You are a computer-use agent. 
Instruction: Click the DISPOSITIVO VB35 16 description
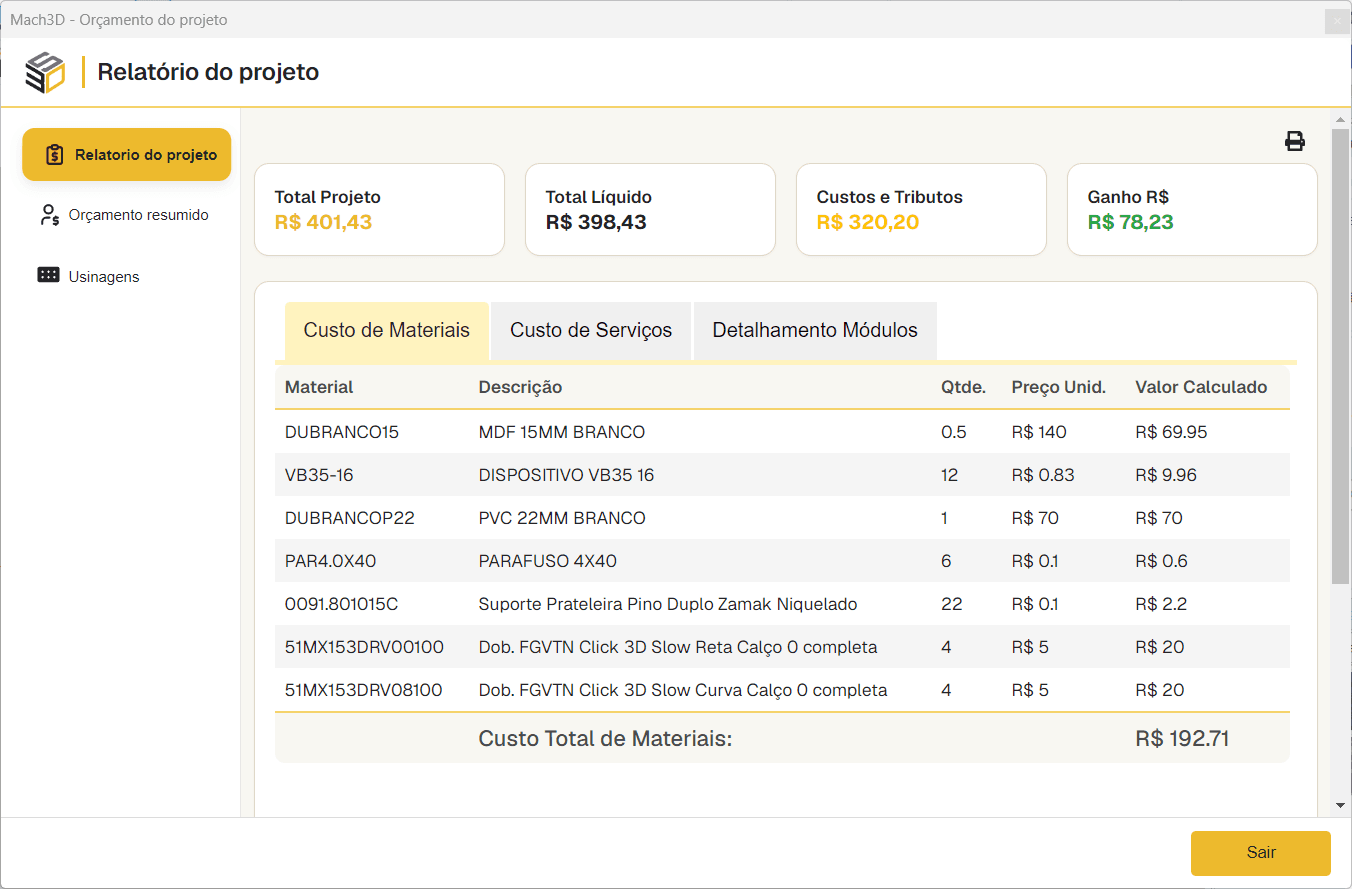567,475
